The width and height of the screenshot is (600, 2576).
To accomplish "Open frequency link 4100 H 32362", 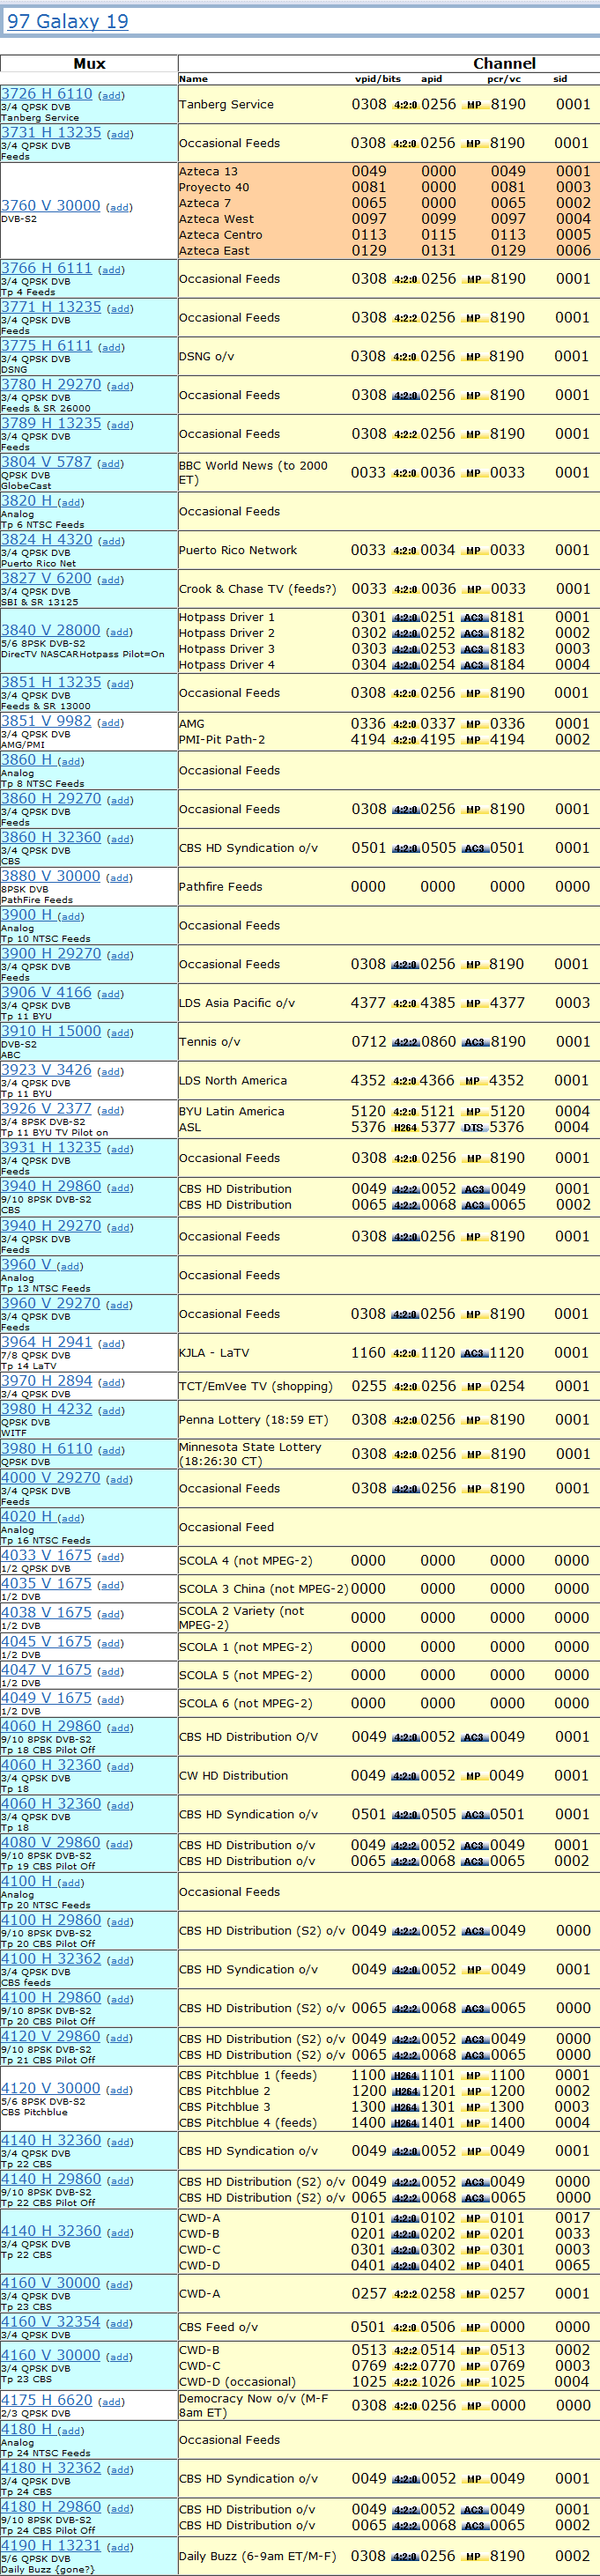I will [x=51, y=1959].
